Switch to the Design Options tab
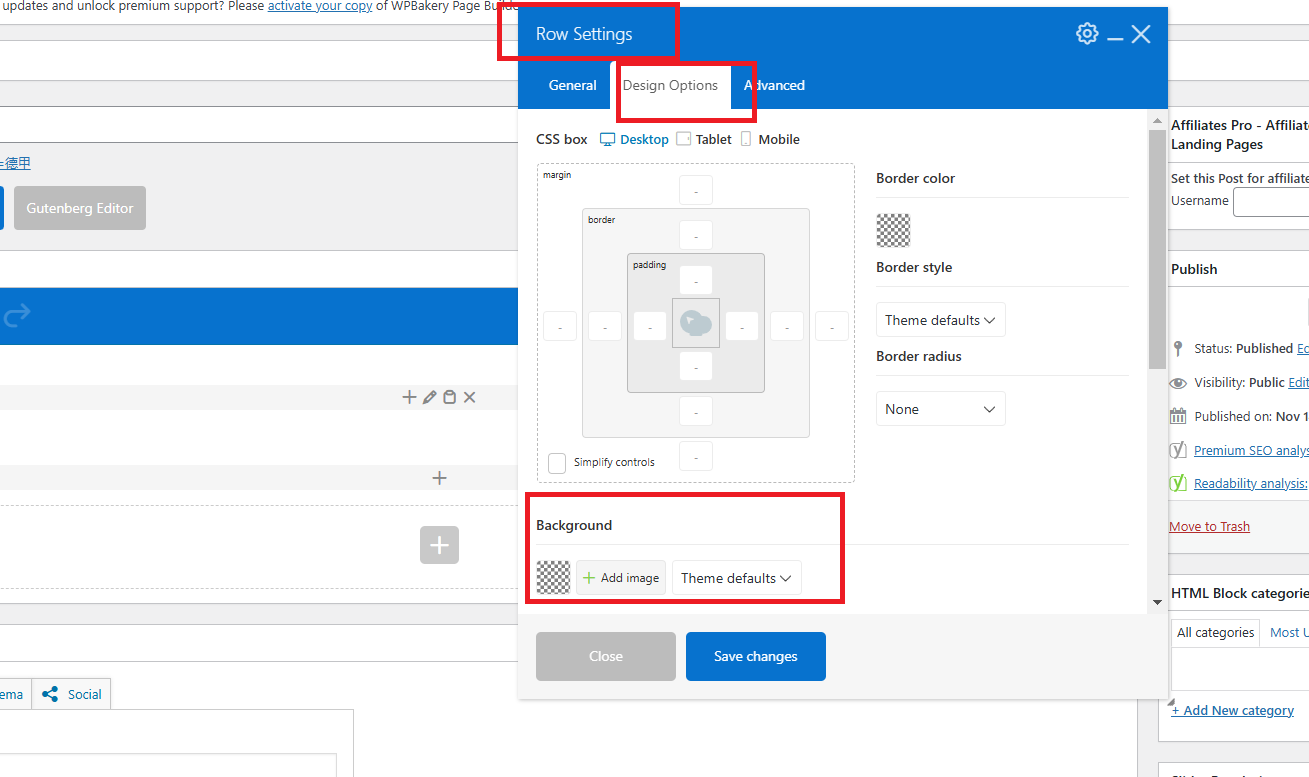1309x777 pixels. (670, 85)
